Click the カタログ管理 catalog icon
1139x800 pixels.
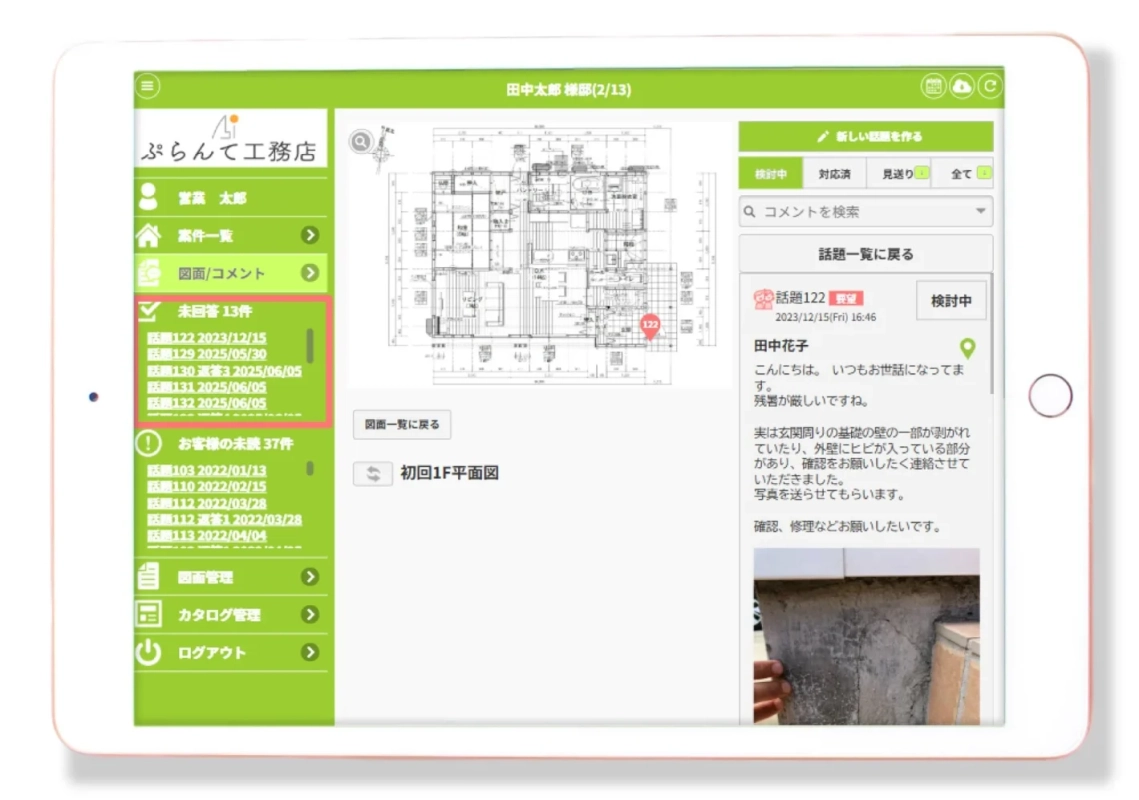click(x=148, y=614)
